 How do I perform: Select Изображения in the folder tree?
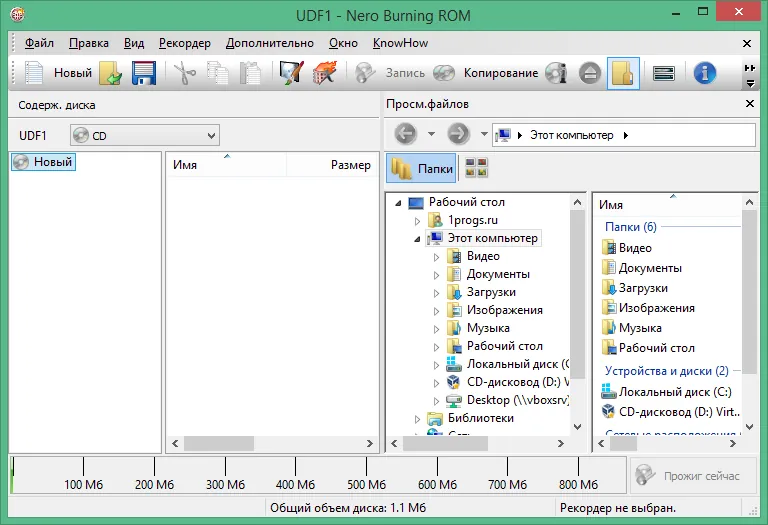coord(504,310)
